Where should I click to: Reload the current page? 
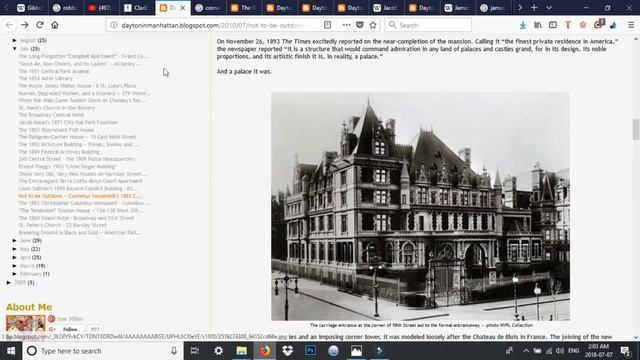pyautogui.click(x=40, y=25)
